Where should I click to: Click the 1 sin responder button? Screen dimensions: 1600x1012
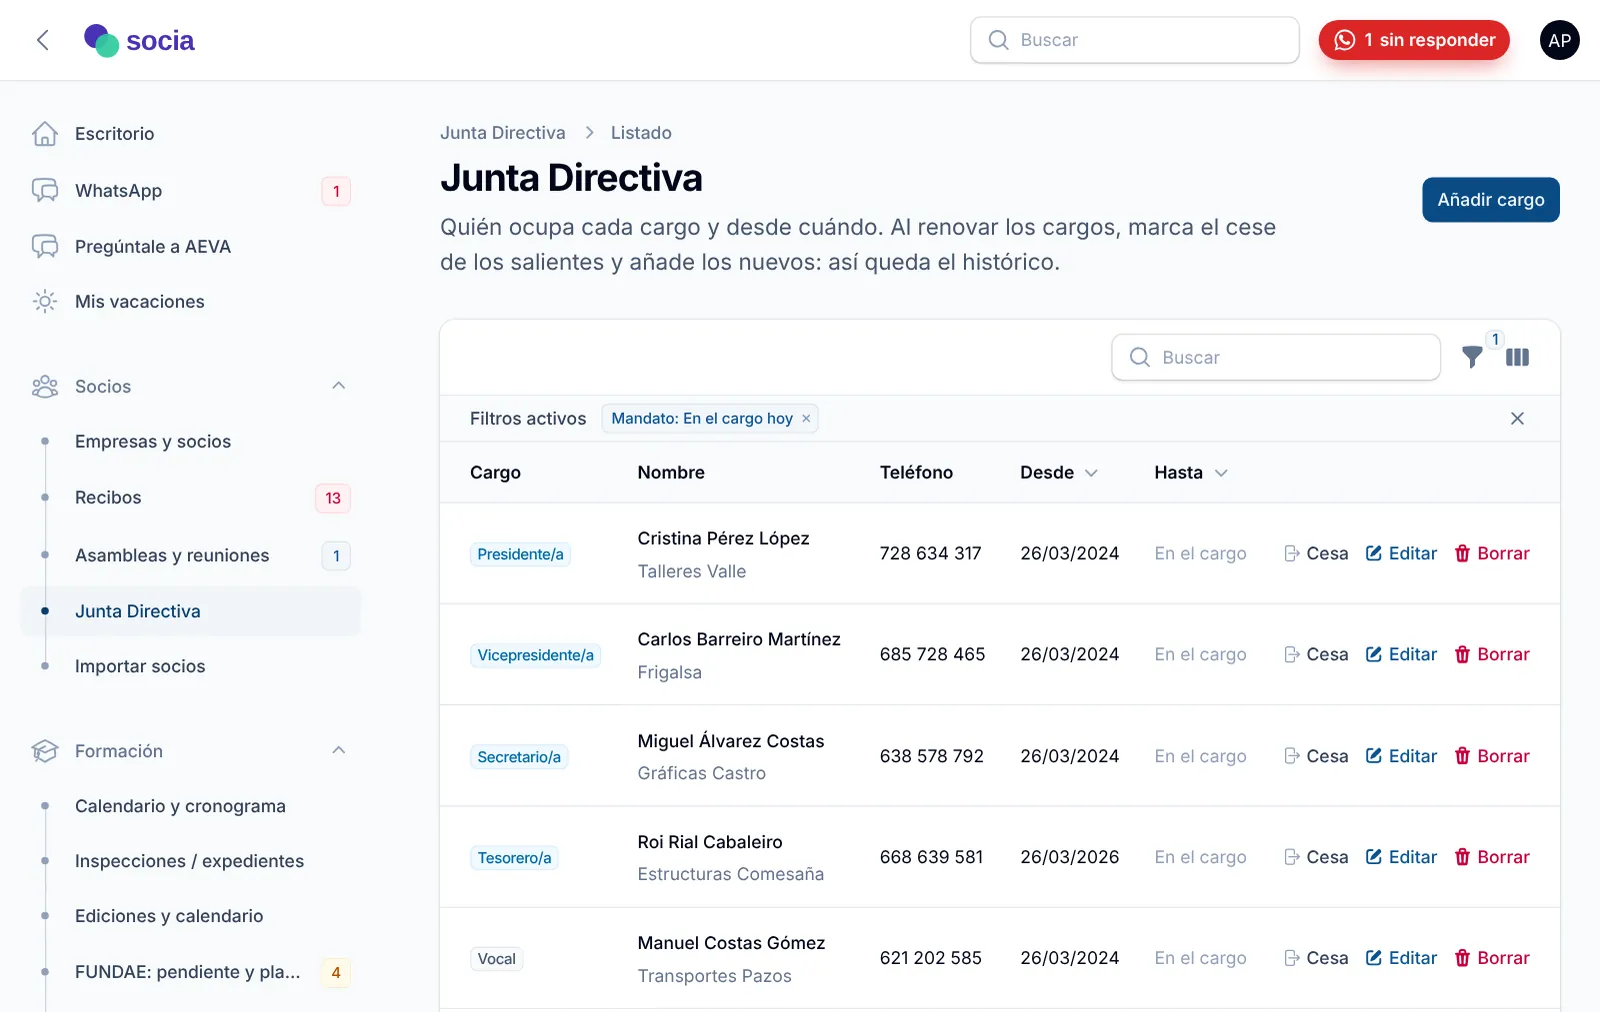(1414, 40)
